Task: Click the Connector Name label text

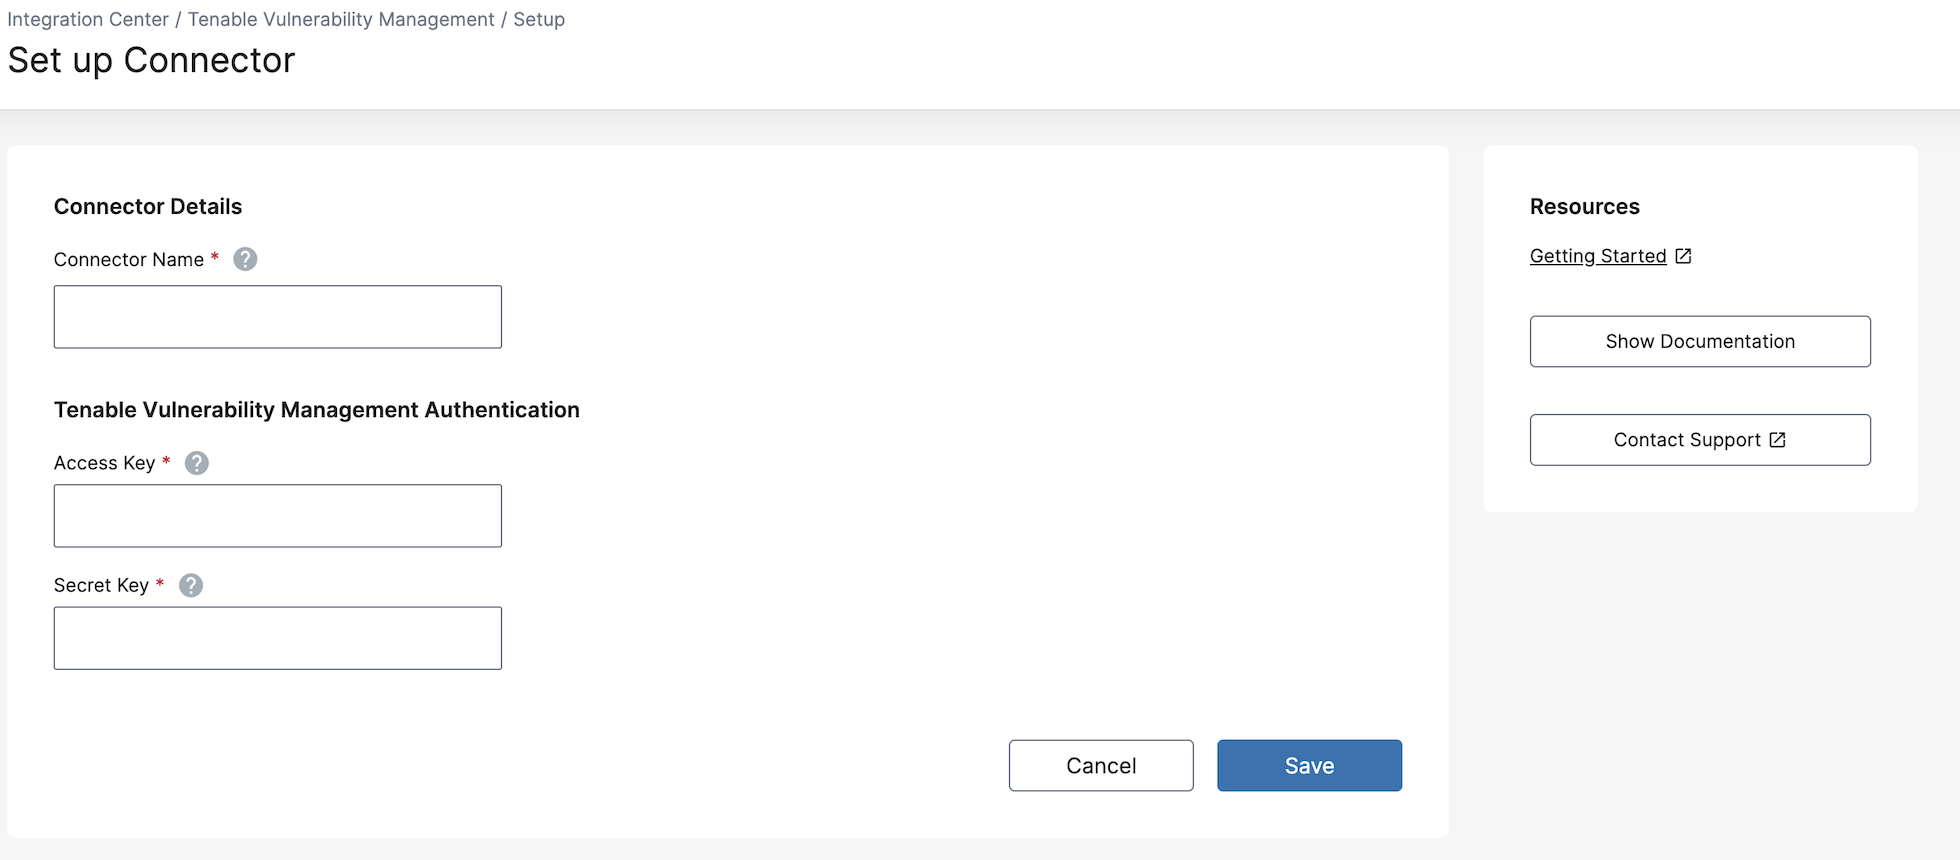Action: (x=129, y=260)
